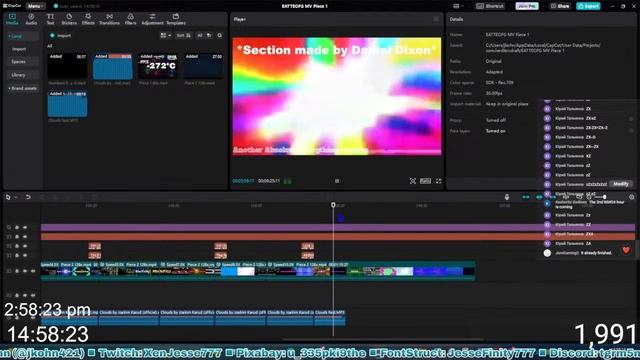This screenshot has height=360, width=640.
Task: Open the Stickers panel icon
Action: [x=69, y=16]
